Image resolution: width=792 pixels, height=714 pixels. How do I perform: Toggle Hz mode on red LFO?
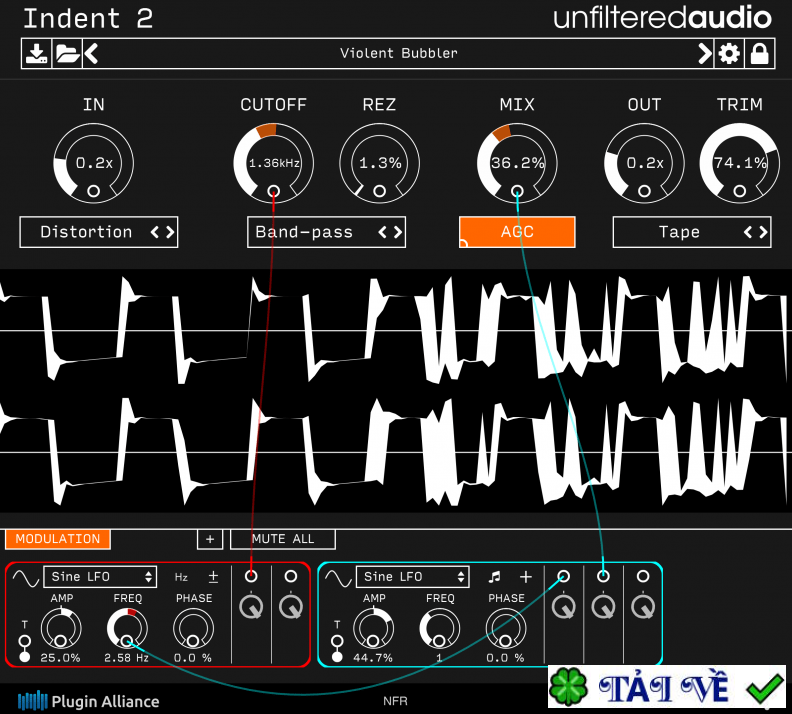(181, 577)
